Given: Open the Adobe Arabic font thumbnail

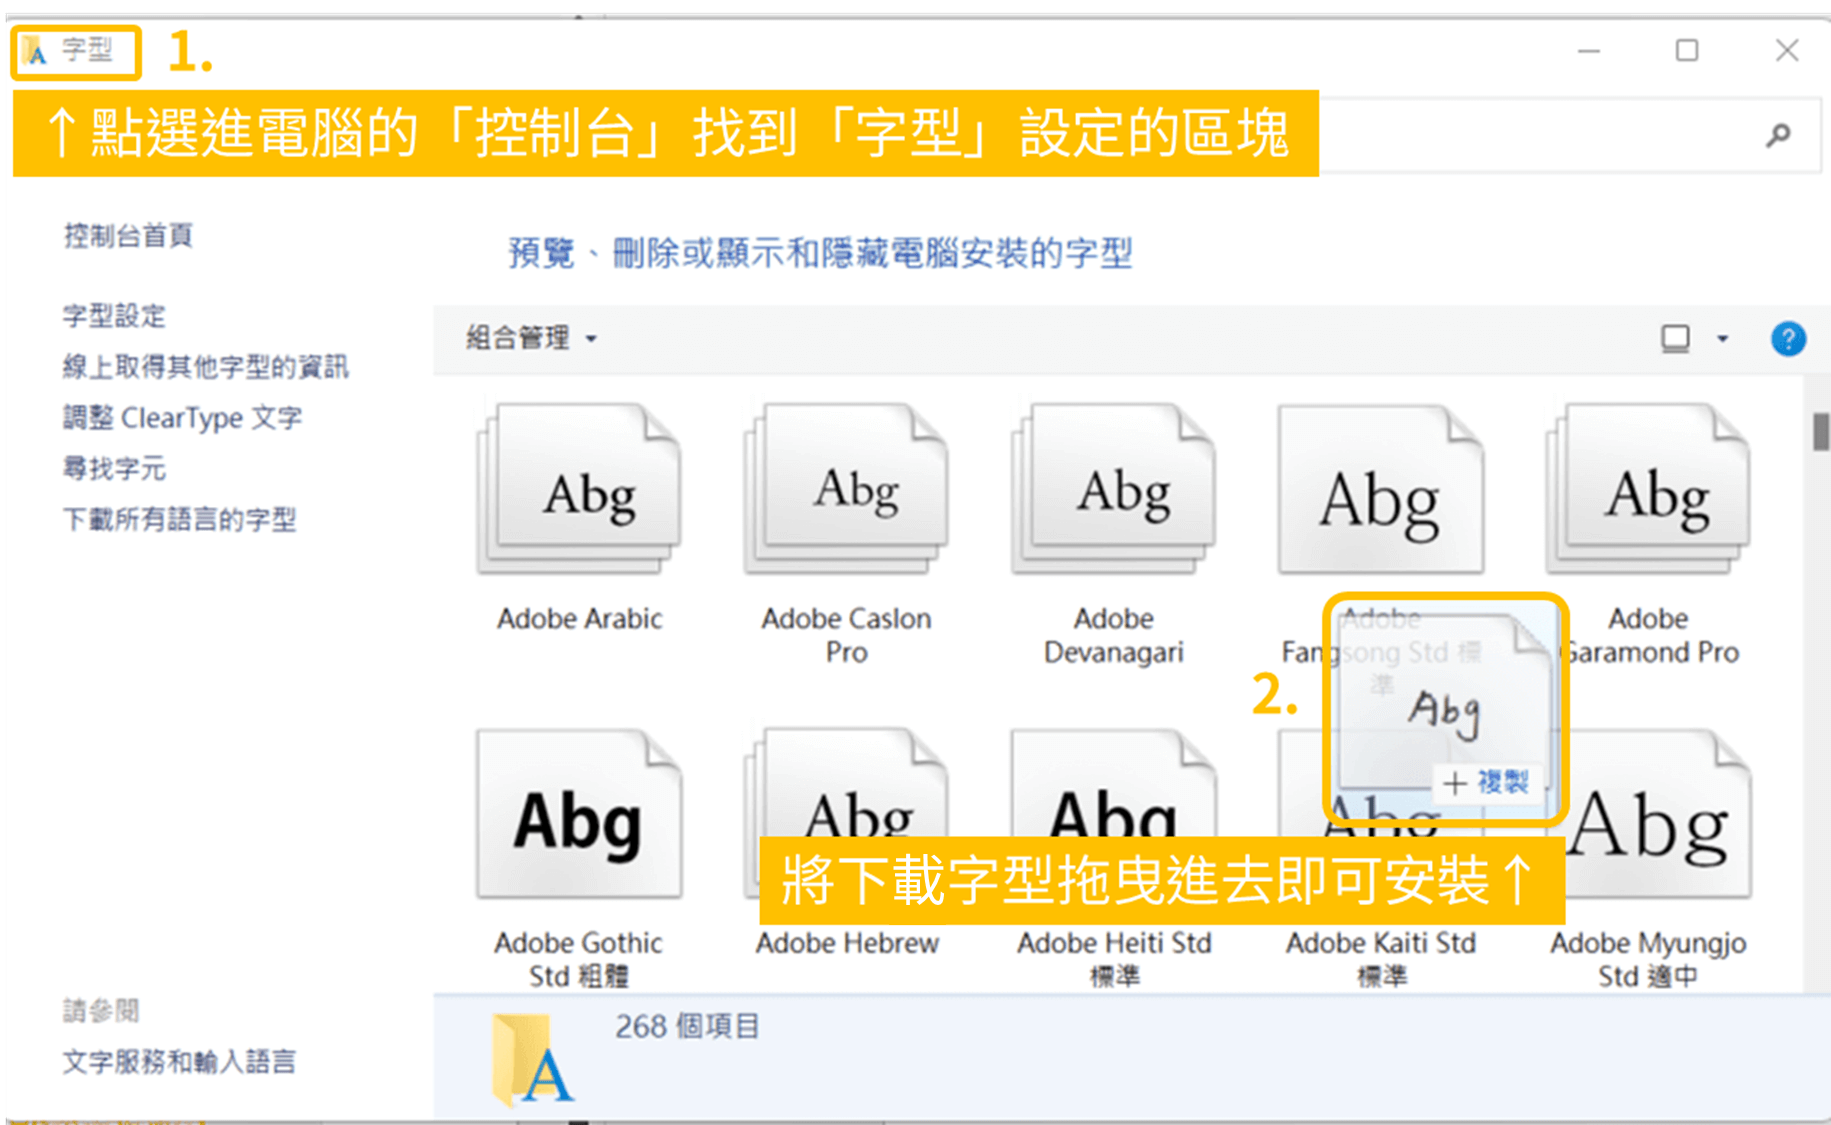Looking at the screenshot, I should 580,489.
